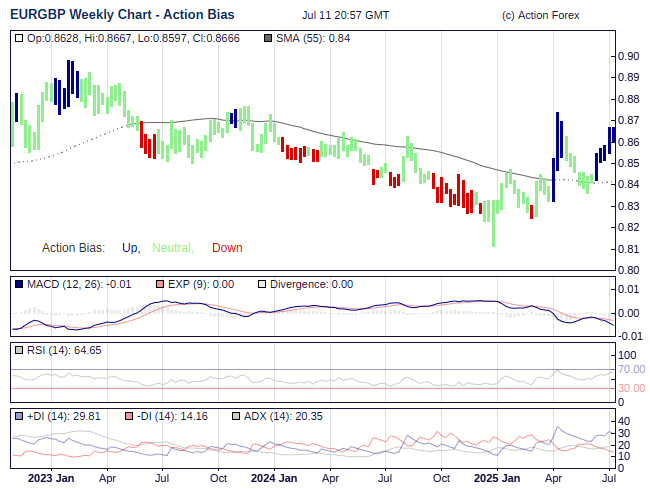Click the pink EXP (9) legend square
The width and height of the screenshot is (650, 489).
(x=161, y=285)
